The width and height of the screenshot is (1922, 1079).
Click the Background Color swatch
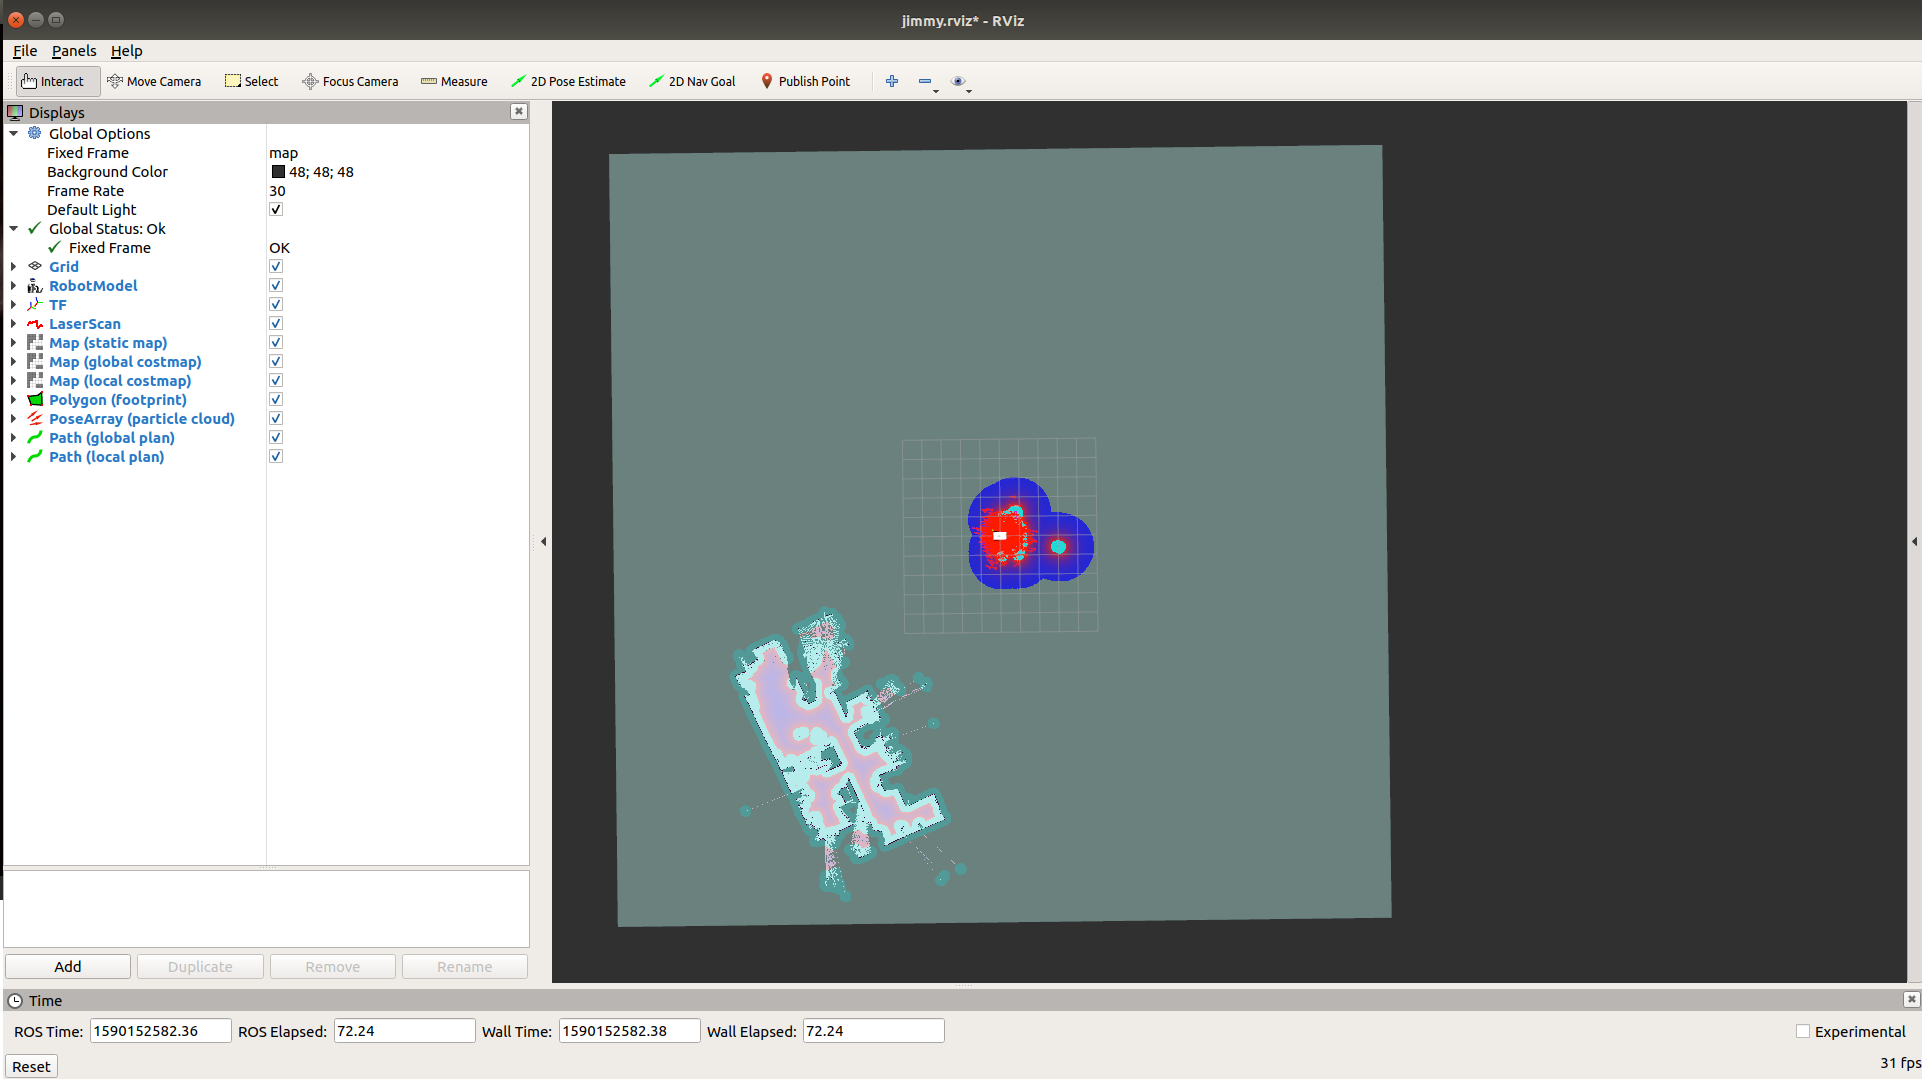(278, 172)
